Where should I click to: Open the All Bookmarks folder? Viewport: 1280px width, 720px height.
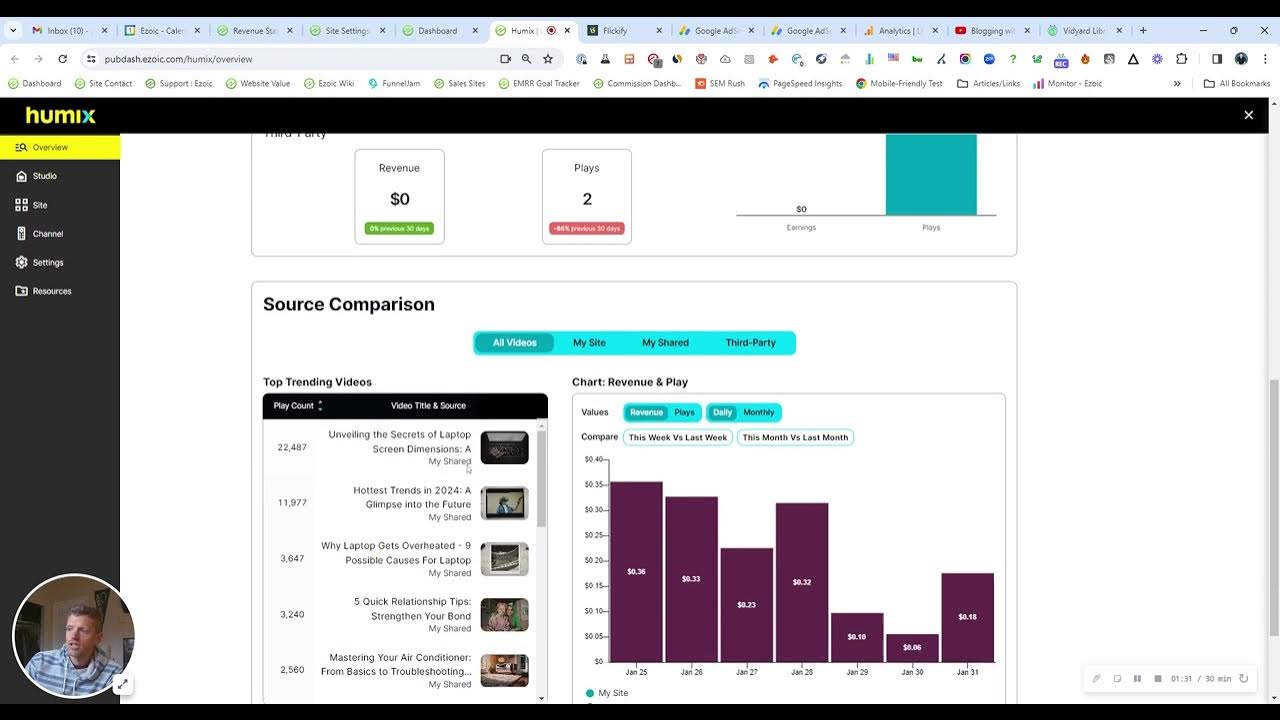point(1237,84)
